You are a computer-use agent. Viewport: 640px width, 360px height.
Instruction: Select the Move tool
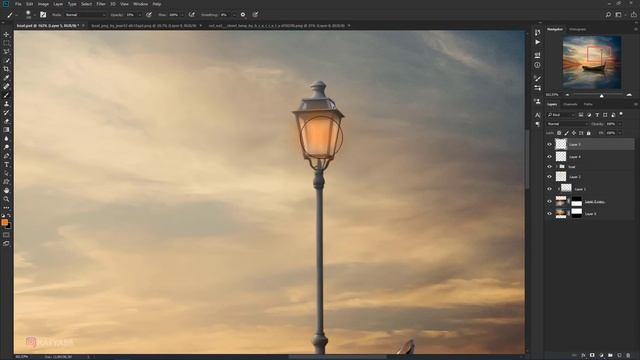click(6, 34)
